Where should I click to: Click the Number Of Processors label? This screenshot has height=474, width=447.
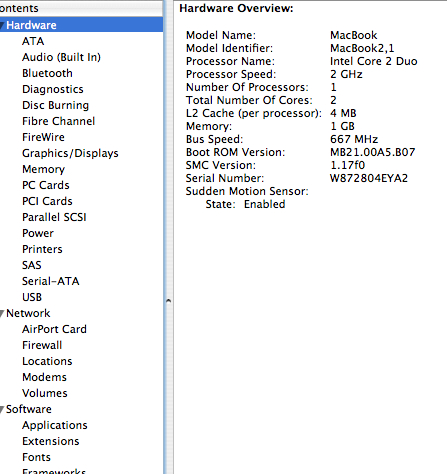pyautogui.click(x=247, y=87)
